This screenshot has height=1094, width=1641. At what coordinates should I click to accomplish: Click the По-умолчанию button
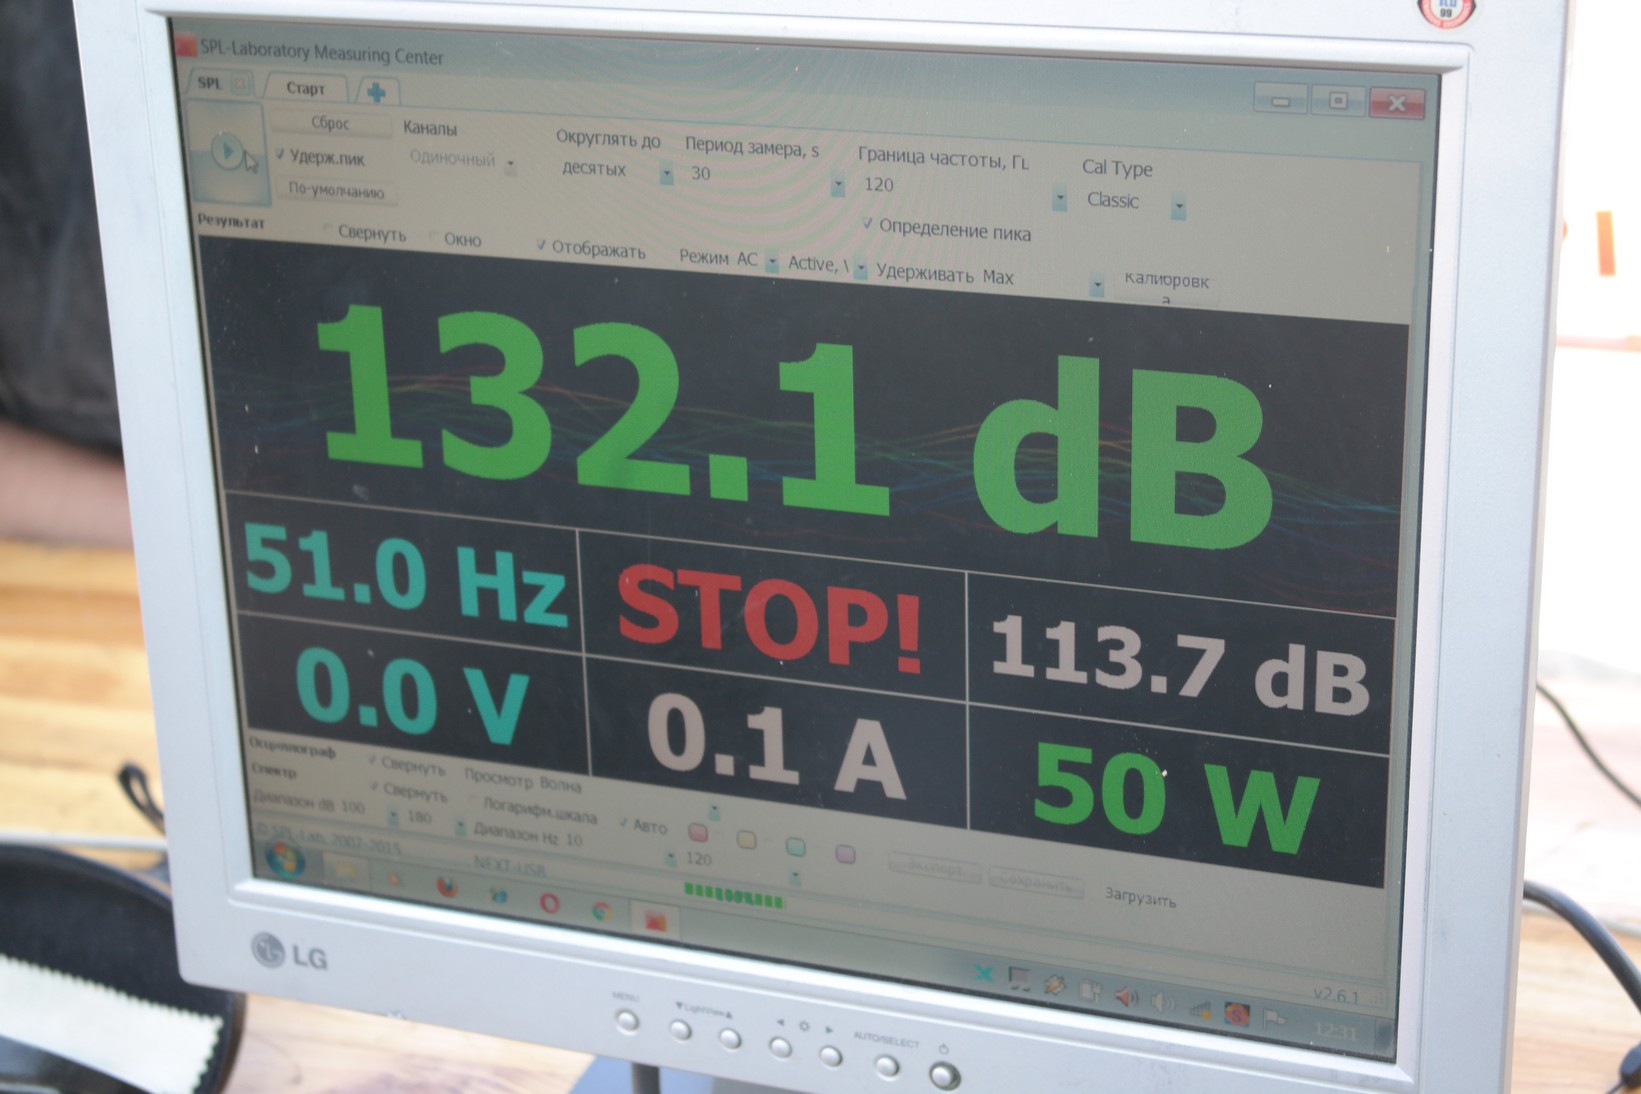[336, 190]
